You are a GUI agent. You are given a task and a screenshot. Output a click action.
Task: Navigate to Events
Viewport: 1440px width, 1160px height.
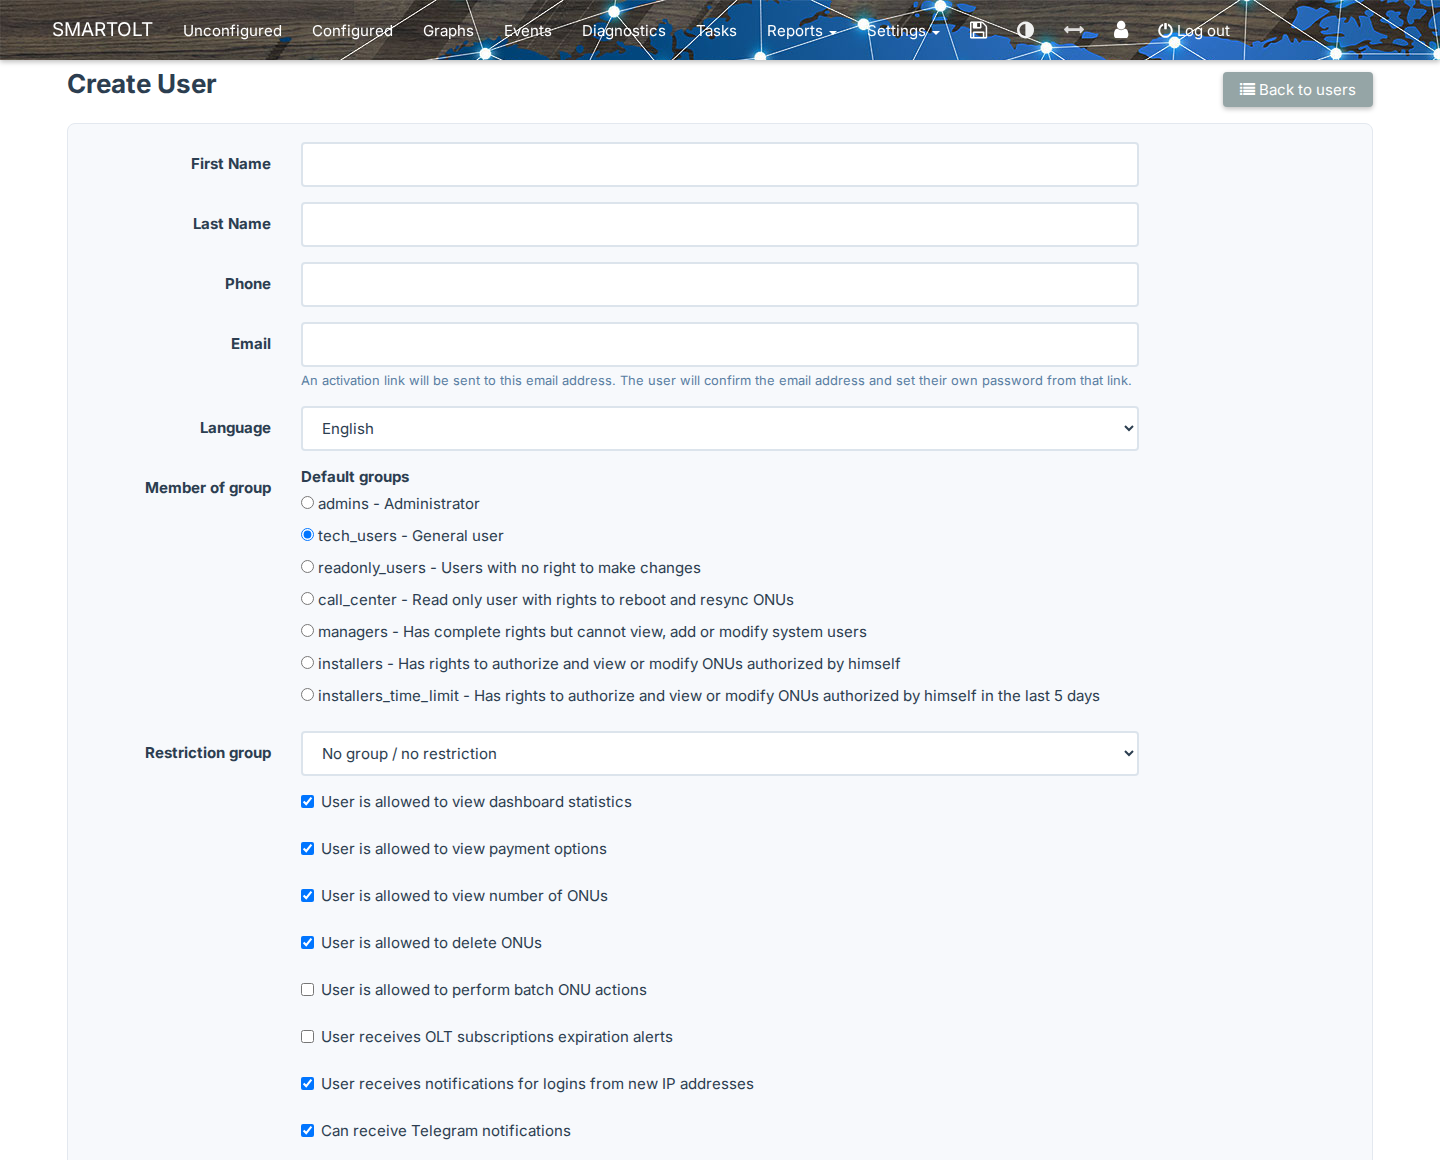point(528,31)
